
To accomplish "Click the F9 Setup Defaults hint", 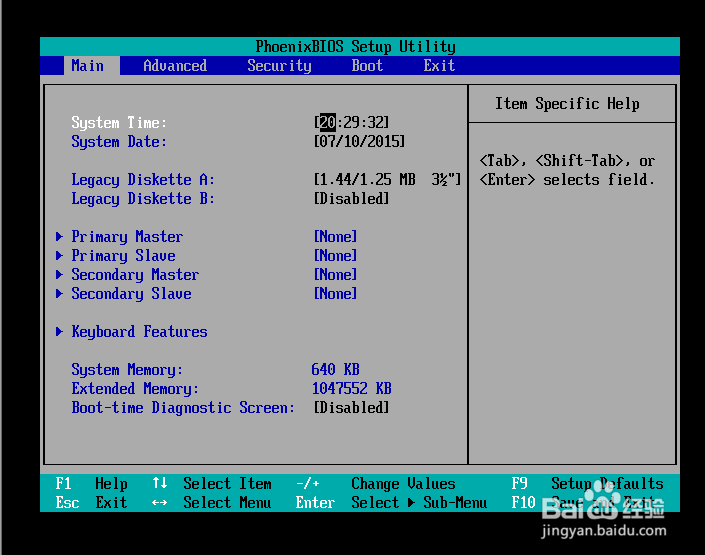I will 587,483.
